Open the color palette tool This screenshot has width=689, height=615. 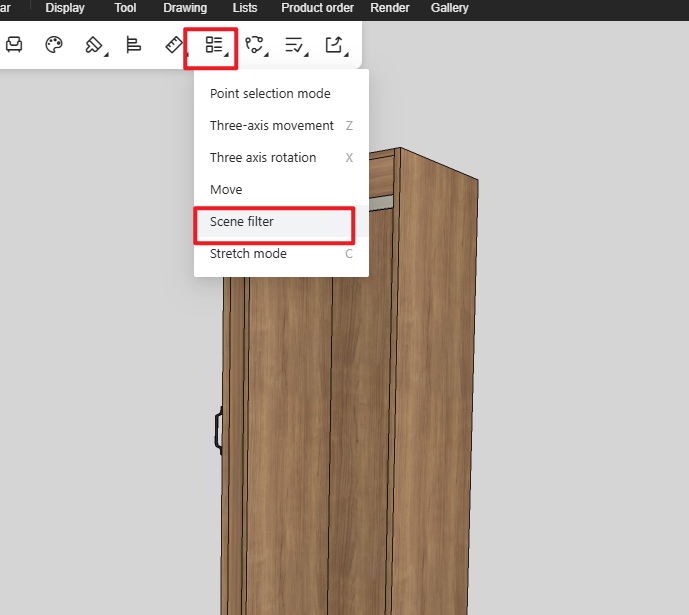[x=55, y=45]
